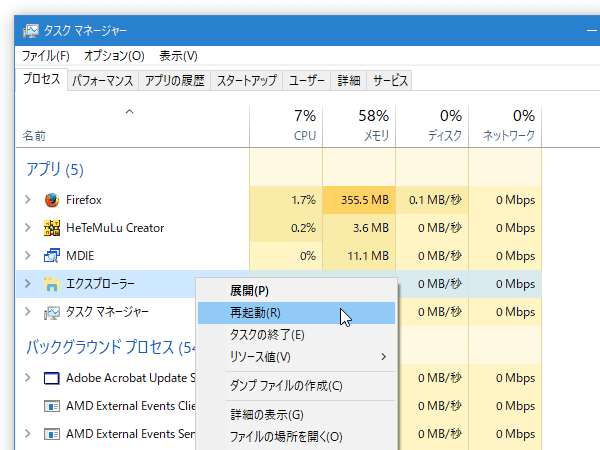Sort by the ネットワーク column header
600x450 pixels.
(x=509, y=135)
